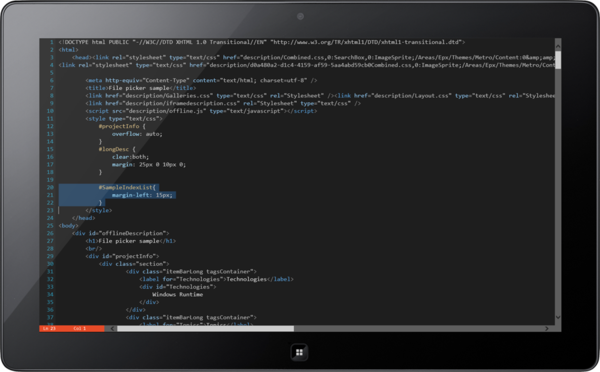Click the 'Windows Runtime' text

pyautogui.click(x=178, y=295)
